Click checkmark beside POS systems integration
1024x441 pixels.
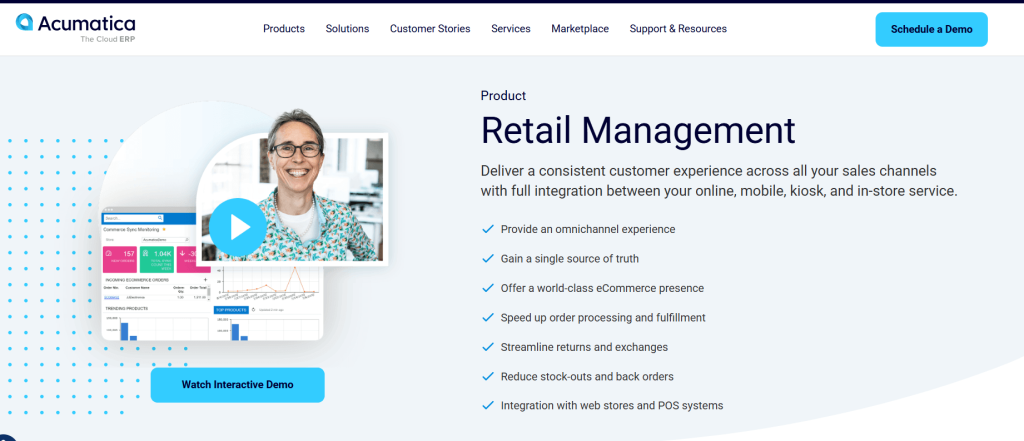coord(487,405)
